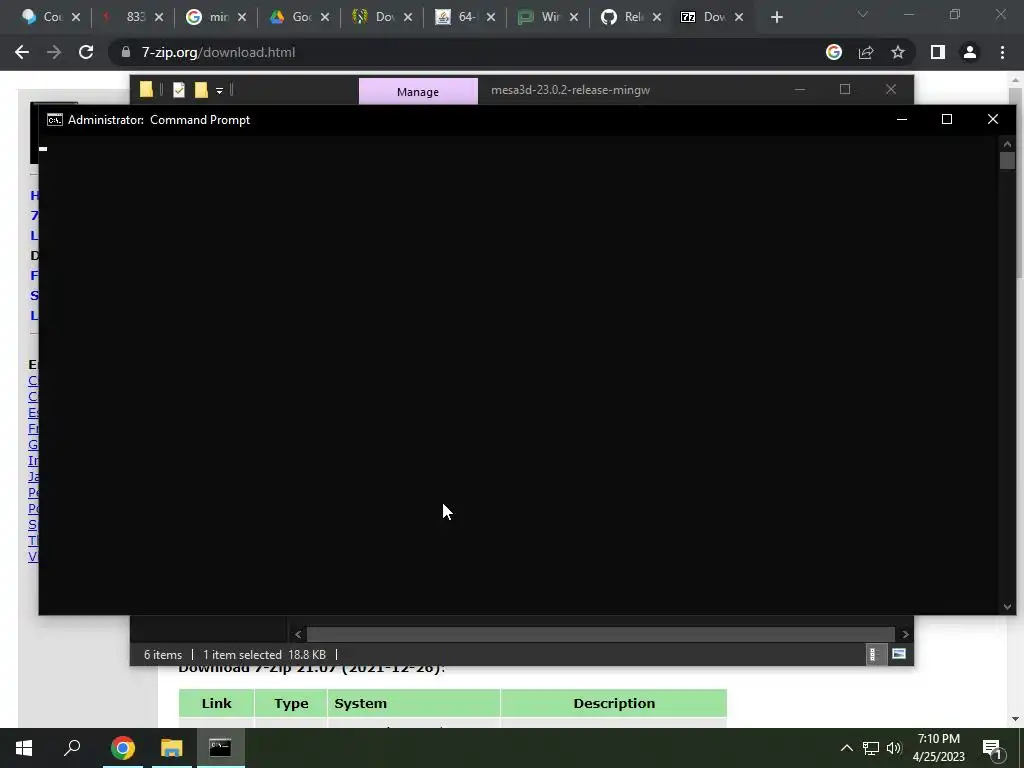This screenshot has height=768, width=1024.
Task: Share this page using the share icon
Action: tap(866, 52)
